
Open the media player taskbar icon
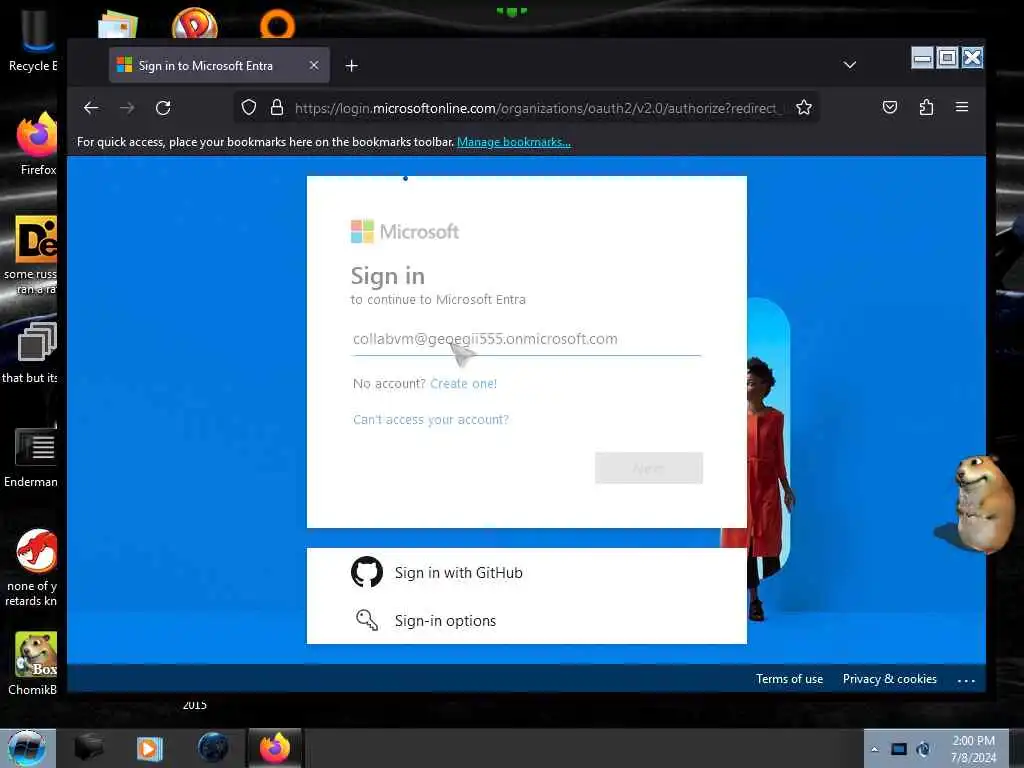(x=149, y=748)
